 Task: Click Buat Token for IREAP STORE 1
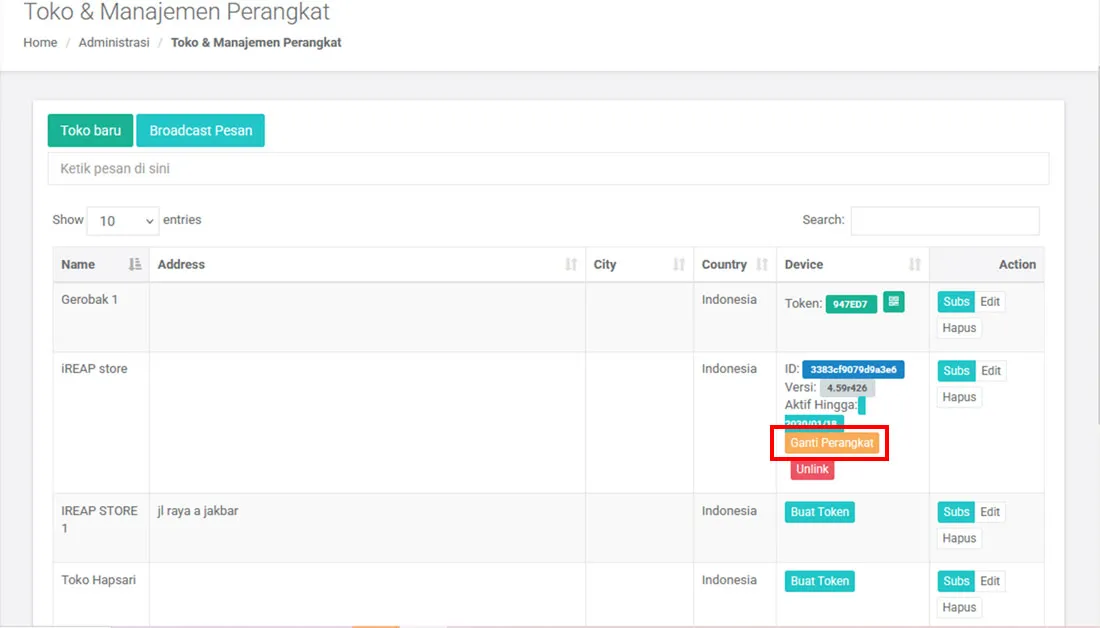[x=819, y=512]
